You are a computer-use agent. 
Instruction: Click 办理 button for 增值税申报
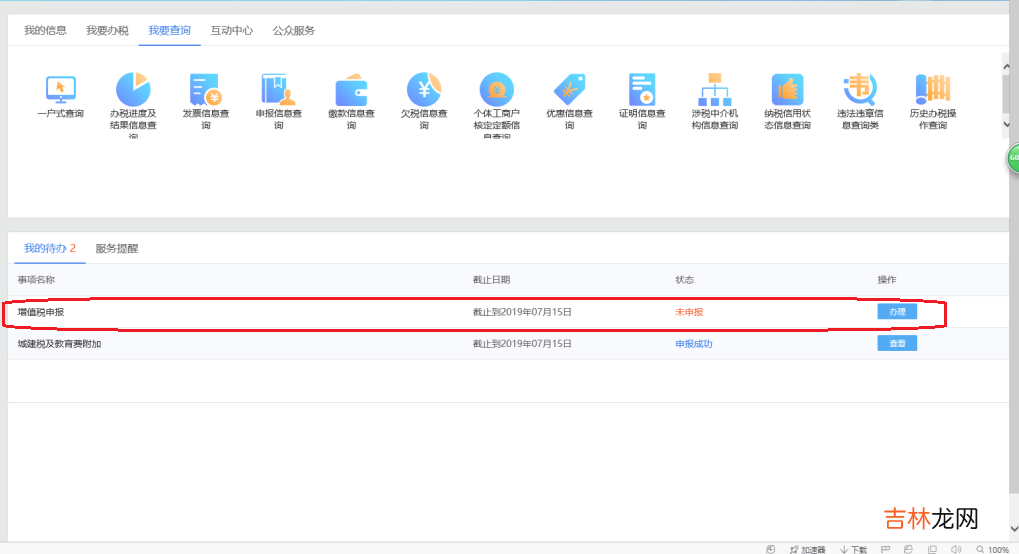tap(896, 312)
